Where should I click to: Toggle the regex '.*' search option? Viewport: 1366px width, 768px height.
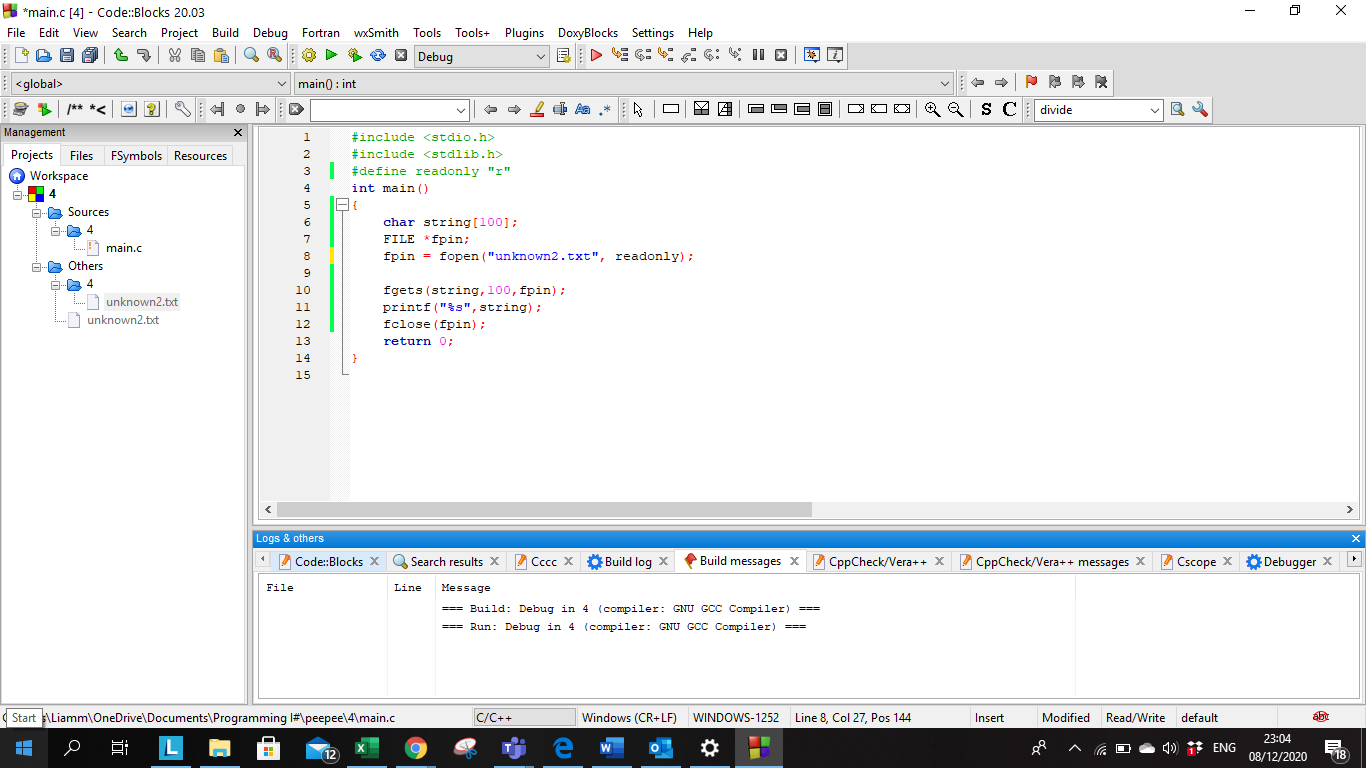tap(605, 110)
